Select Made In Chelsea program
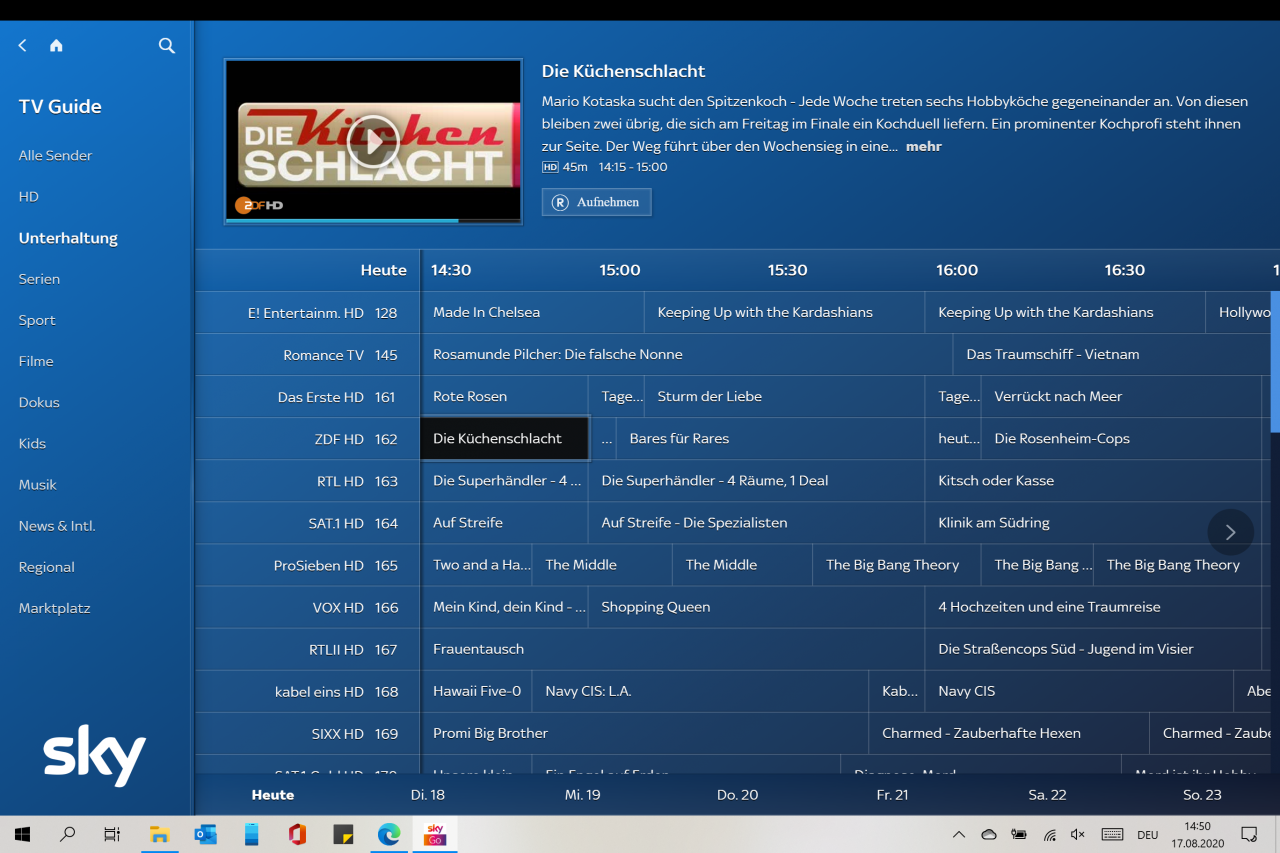 coord(532,313)
